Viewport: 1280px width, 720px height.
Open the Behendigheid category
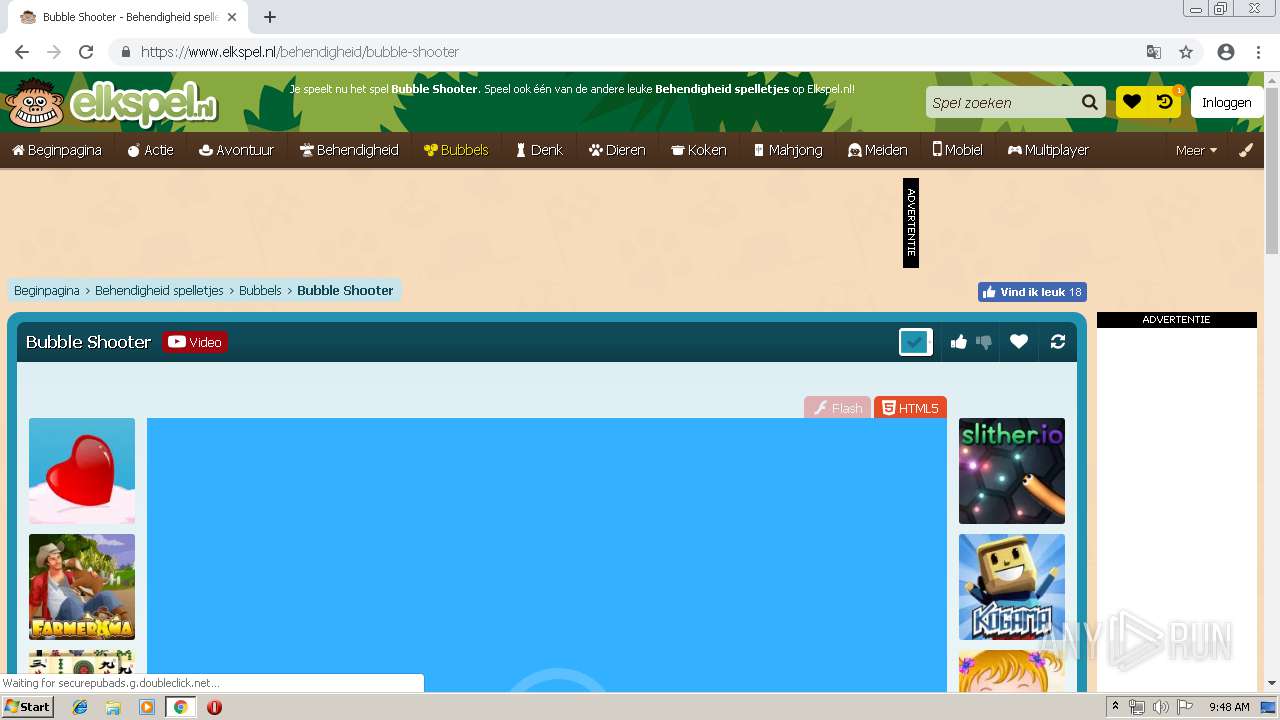(x=349, y=150)
